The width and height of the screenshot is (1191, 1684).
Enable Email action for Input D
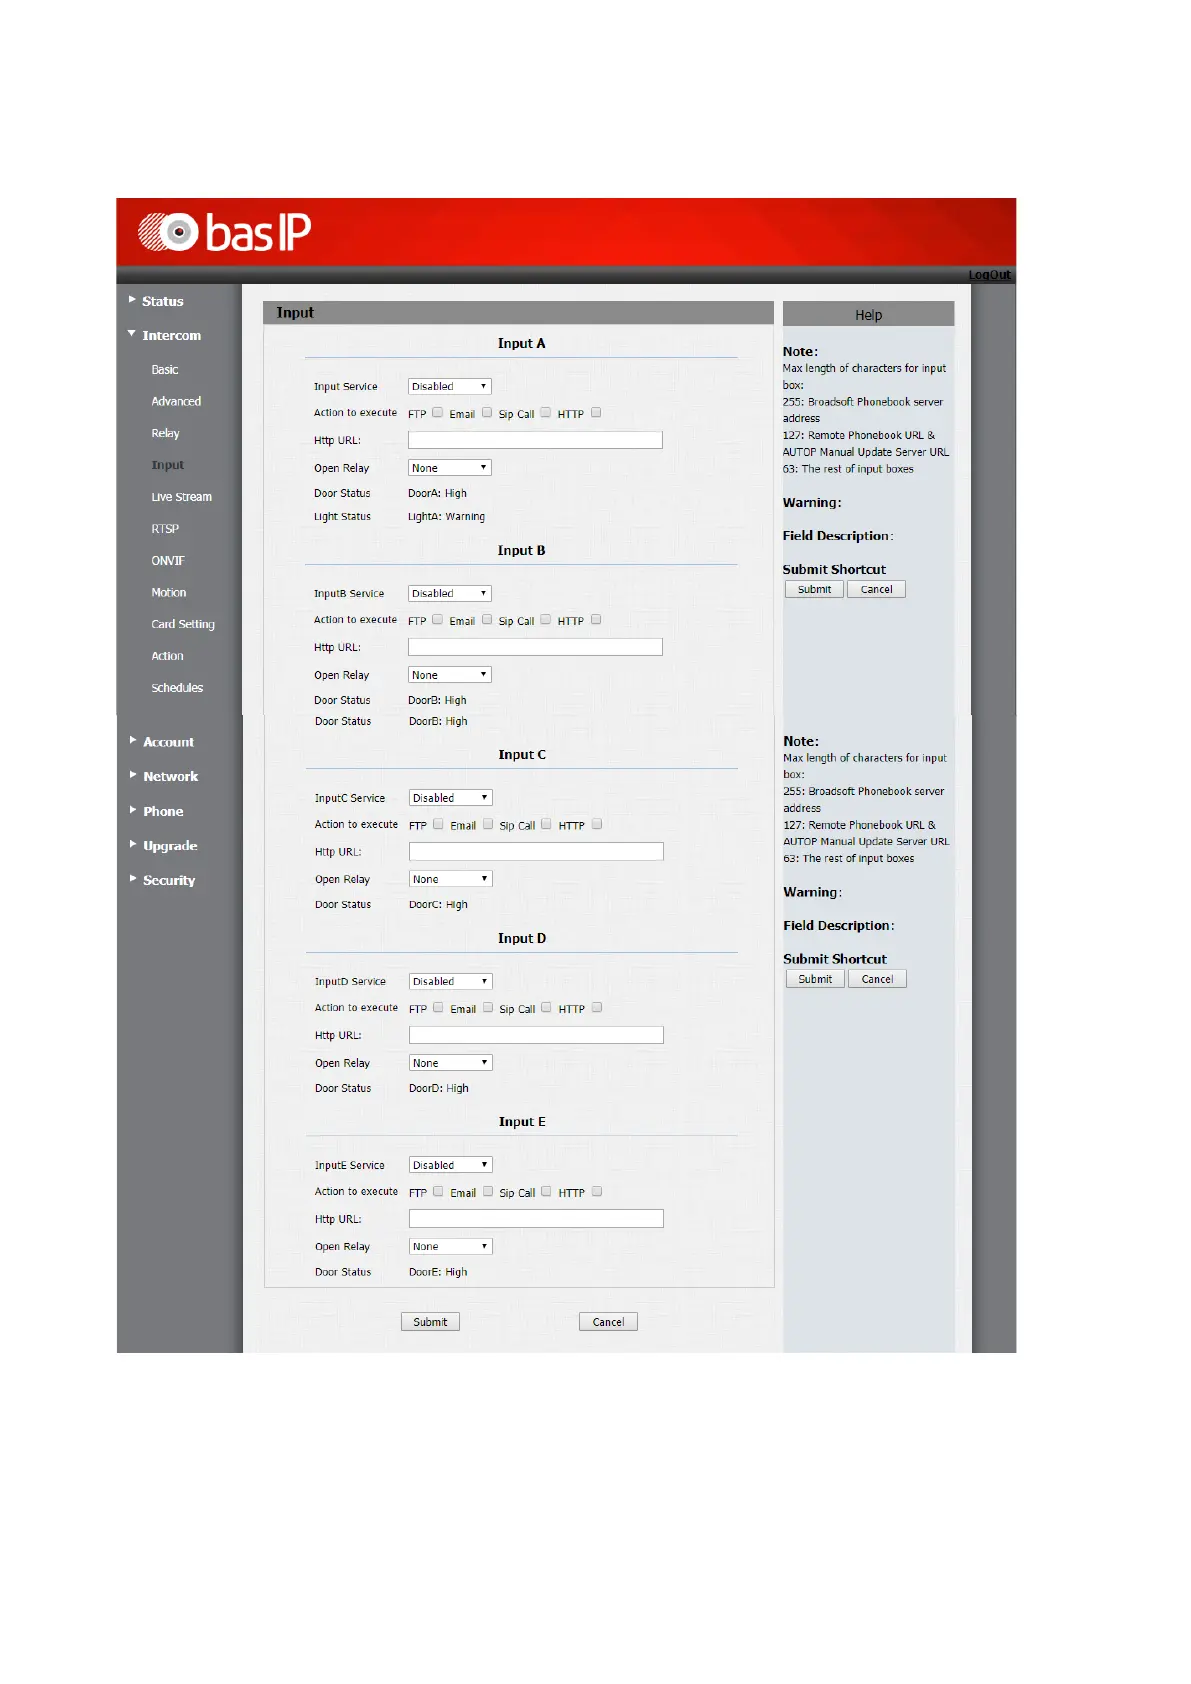coord(488,1008)
